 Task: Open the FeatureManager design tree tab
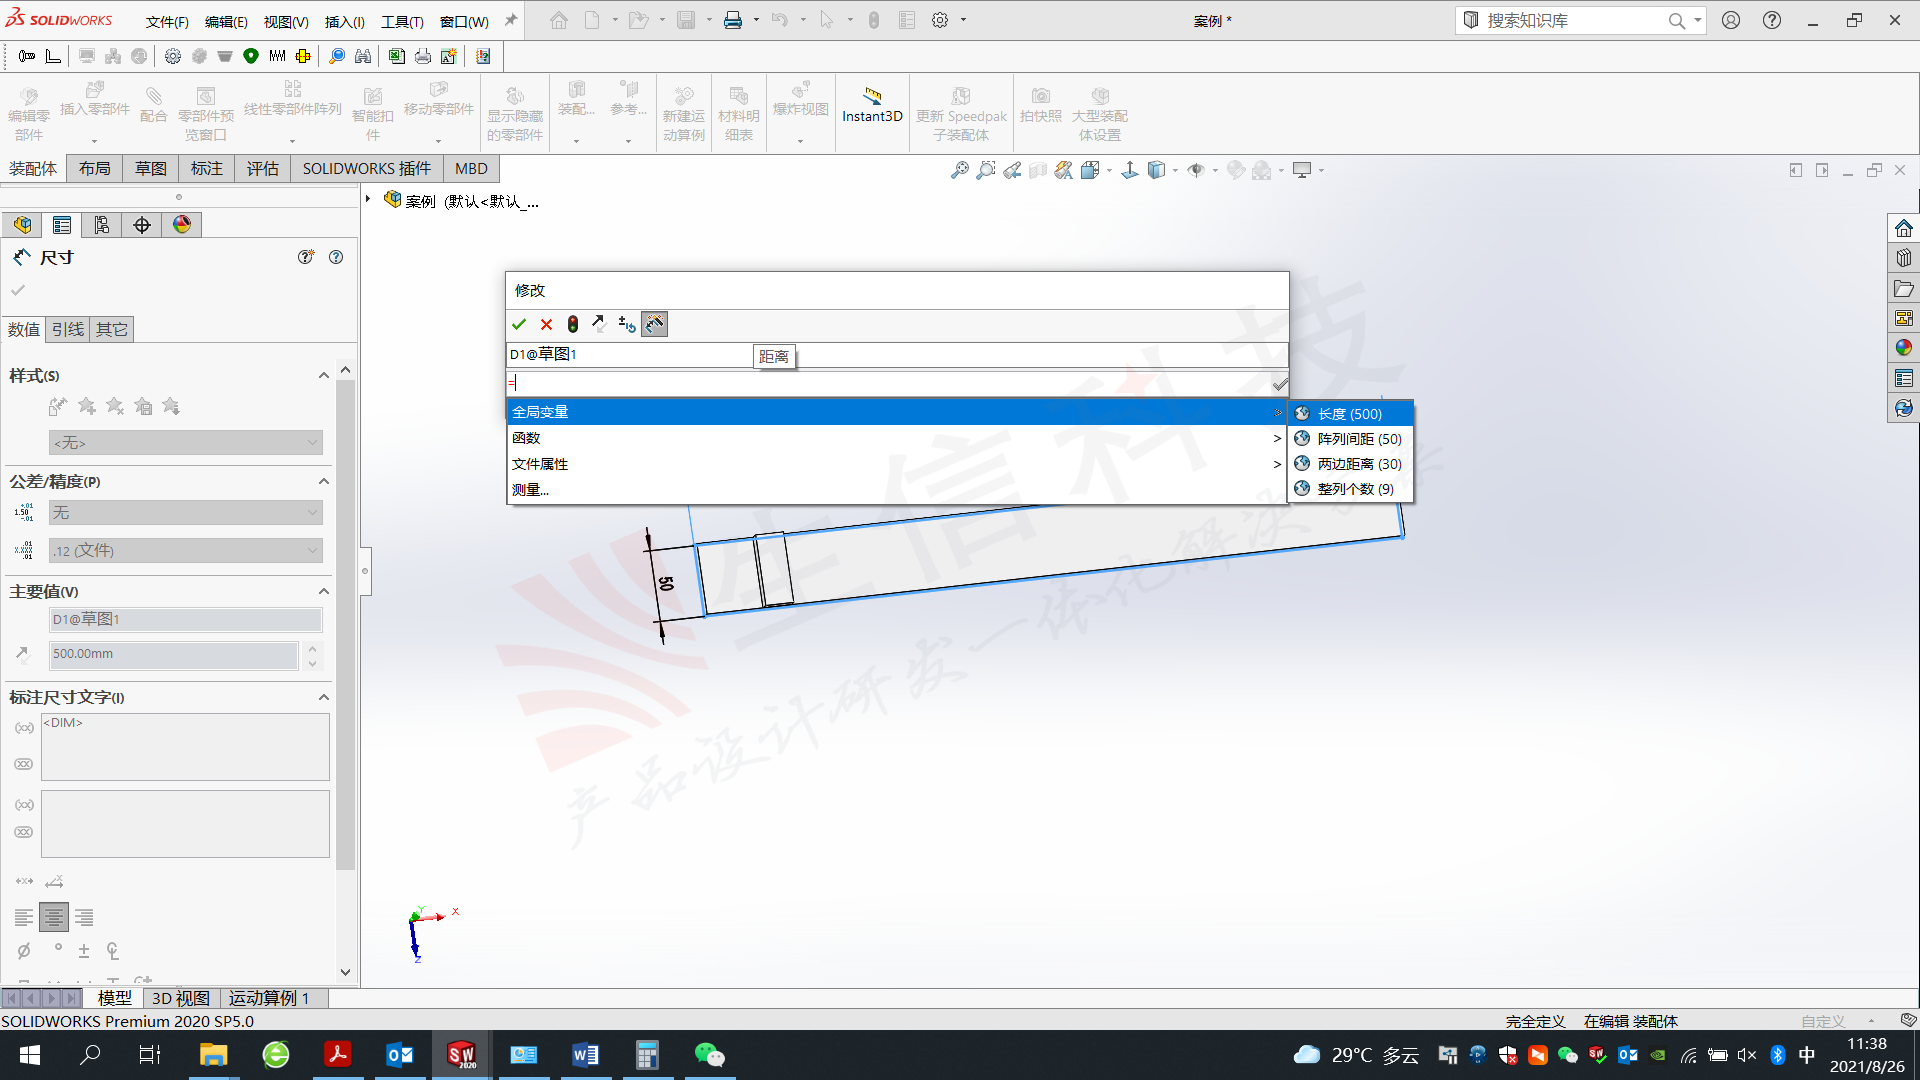point(22,225)
